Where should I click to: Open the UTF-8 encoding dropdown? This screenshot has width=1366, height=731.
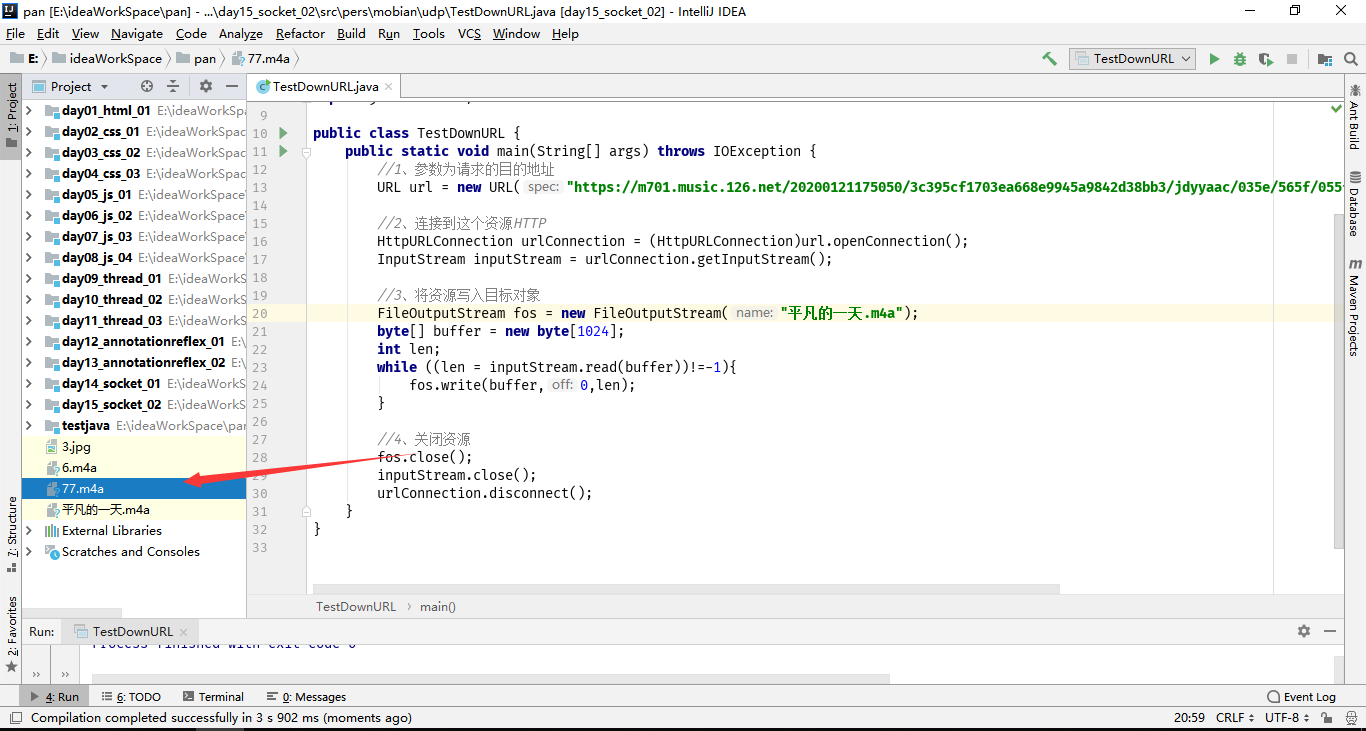tap(1287, 717)
